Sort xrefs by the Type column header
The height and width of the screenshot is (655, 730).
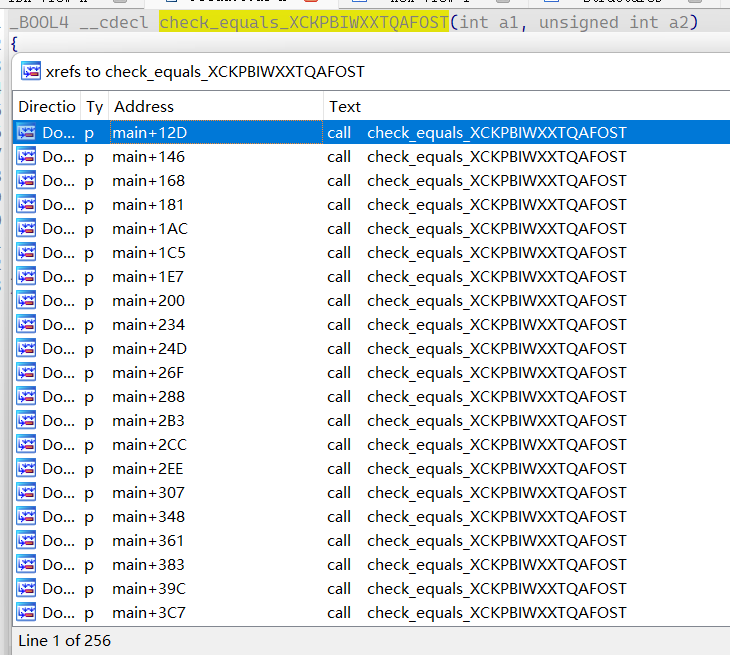click(95, 107)
